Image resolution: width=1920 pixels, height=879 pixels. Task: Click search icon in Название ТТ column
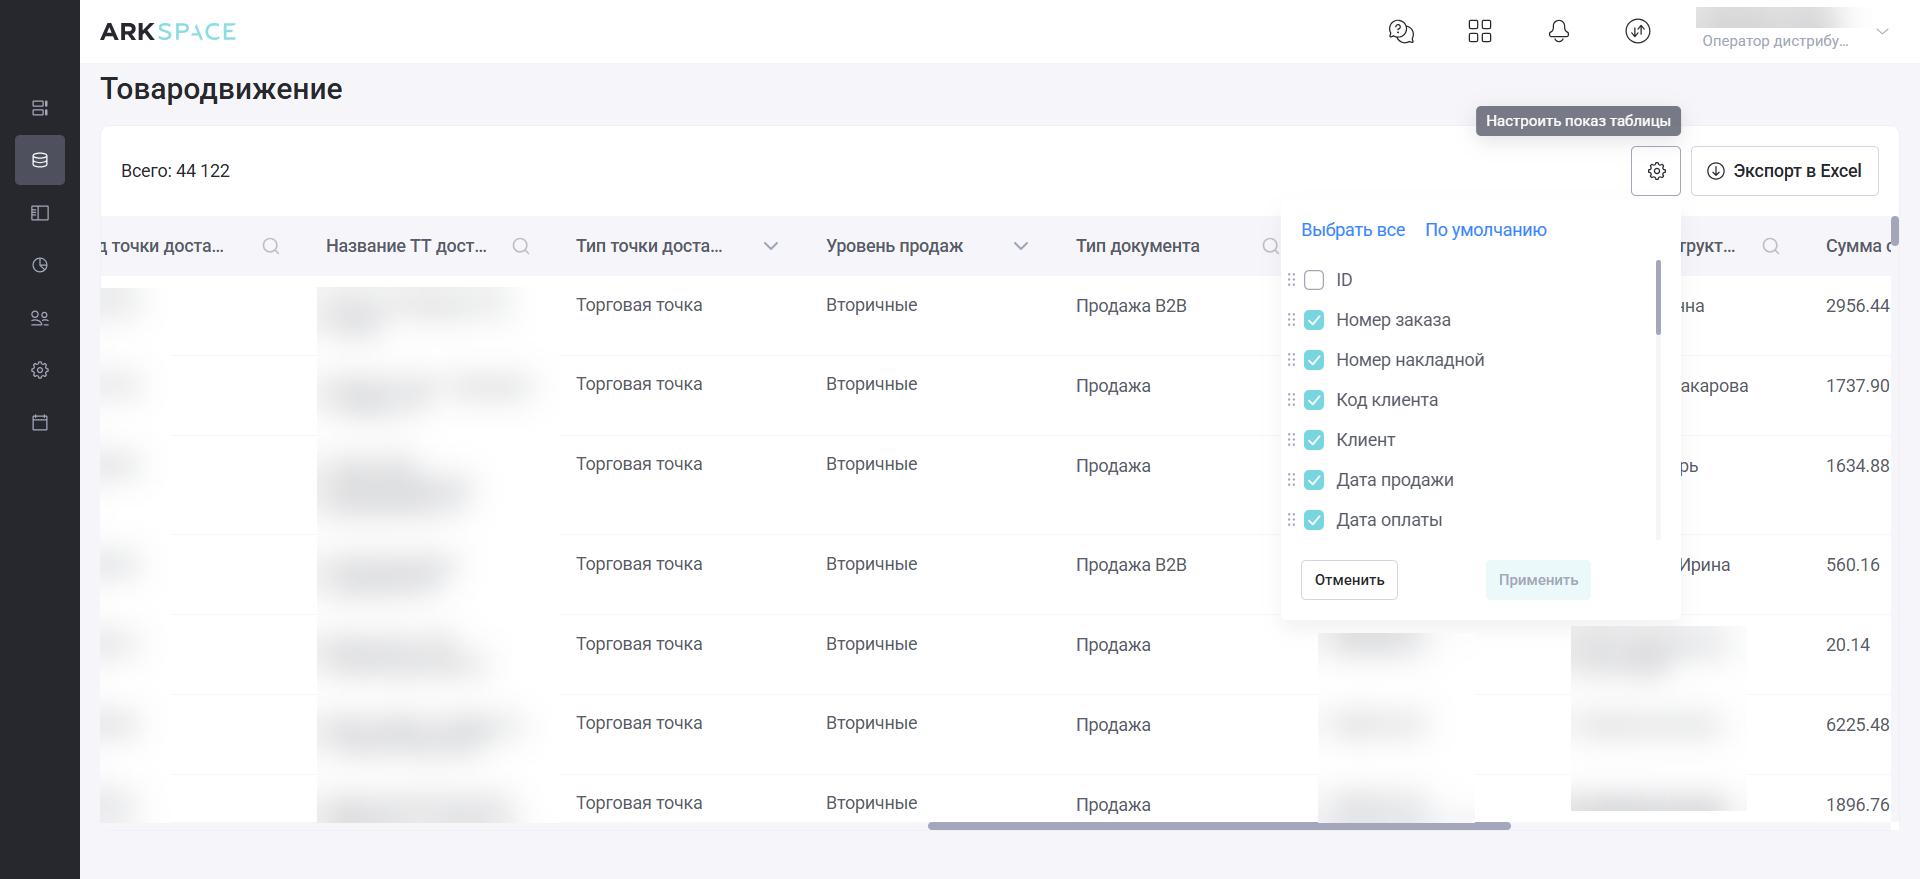tap(521, 246)
